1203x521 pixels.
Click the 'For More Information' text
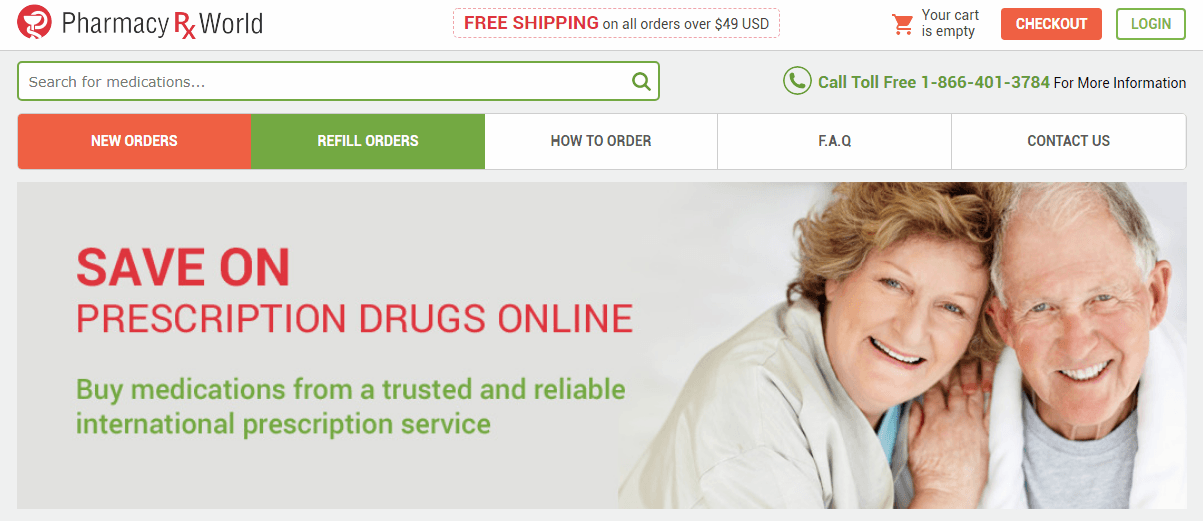click(1120, 83)
